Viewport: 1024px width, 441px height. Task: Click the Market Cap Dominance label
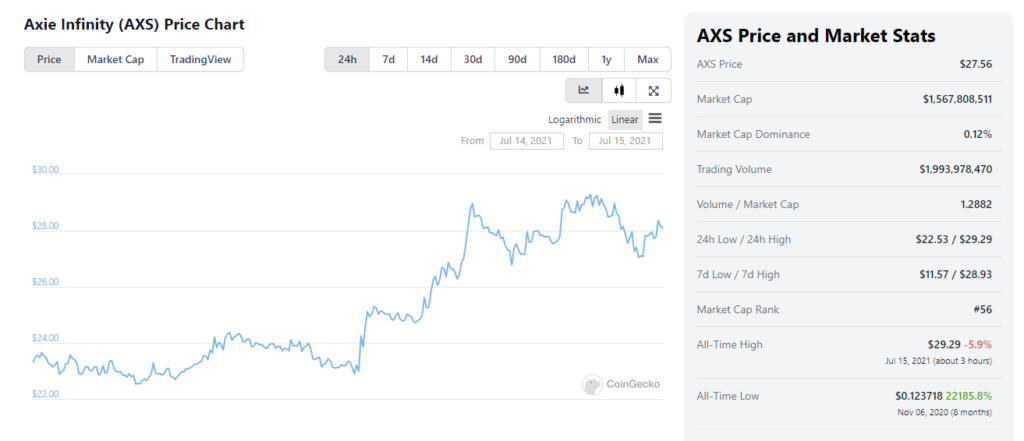point(753,134)
